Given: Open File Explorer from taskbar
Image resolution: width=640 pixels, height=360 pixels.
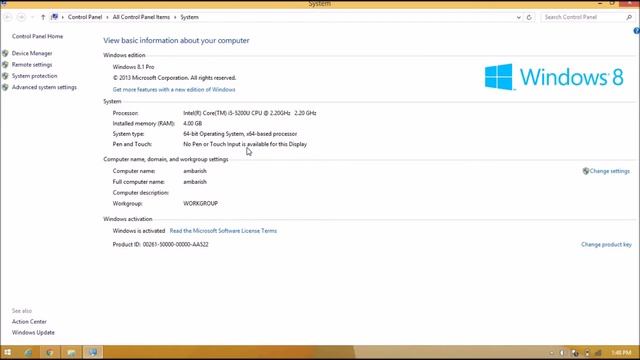Looking at the screenshot, I should coord(71,352).
